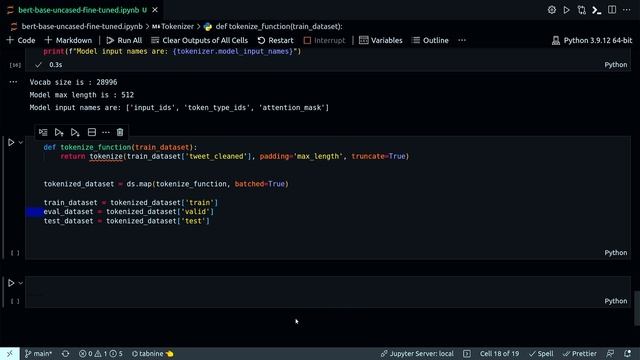Synchronize changes in status bar

point(65,353)
